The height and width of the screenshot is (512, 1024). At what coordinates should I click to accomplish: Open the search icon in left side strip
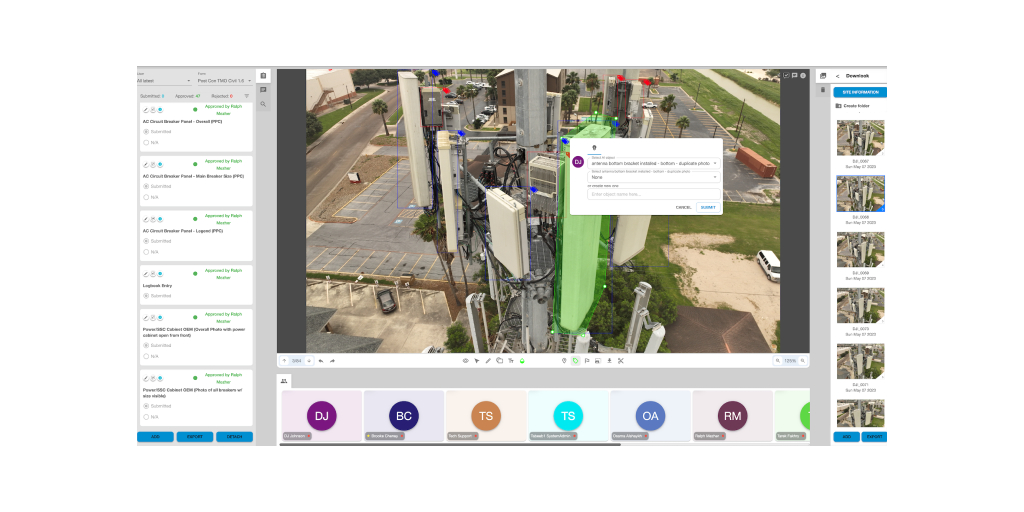tap(263, 104)
